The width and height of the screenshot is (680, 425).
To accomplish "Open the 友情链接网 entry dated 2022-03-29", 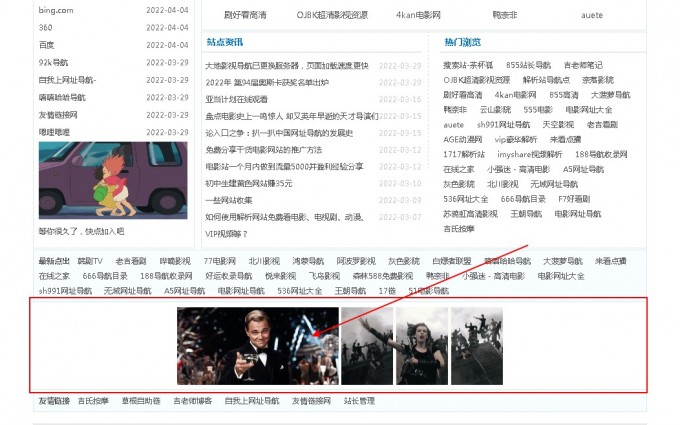I will pyautogui.click(x=58, y=115).
